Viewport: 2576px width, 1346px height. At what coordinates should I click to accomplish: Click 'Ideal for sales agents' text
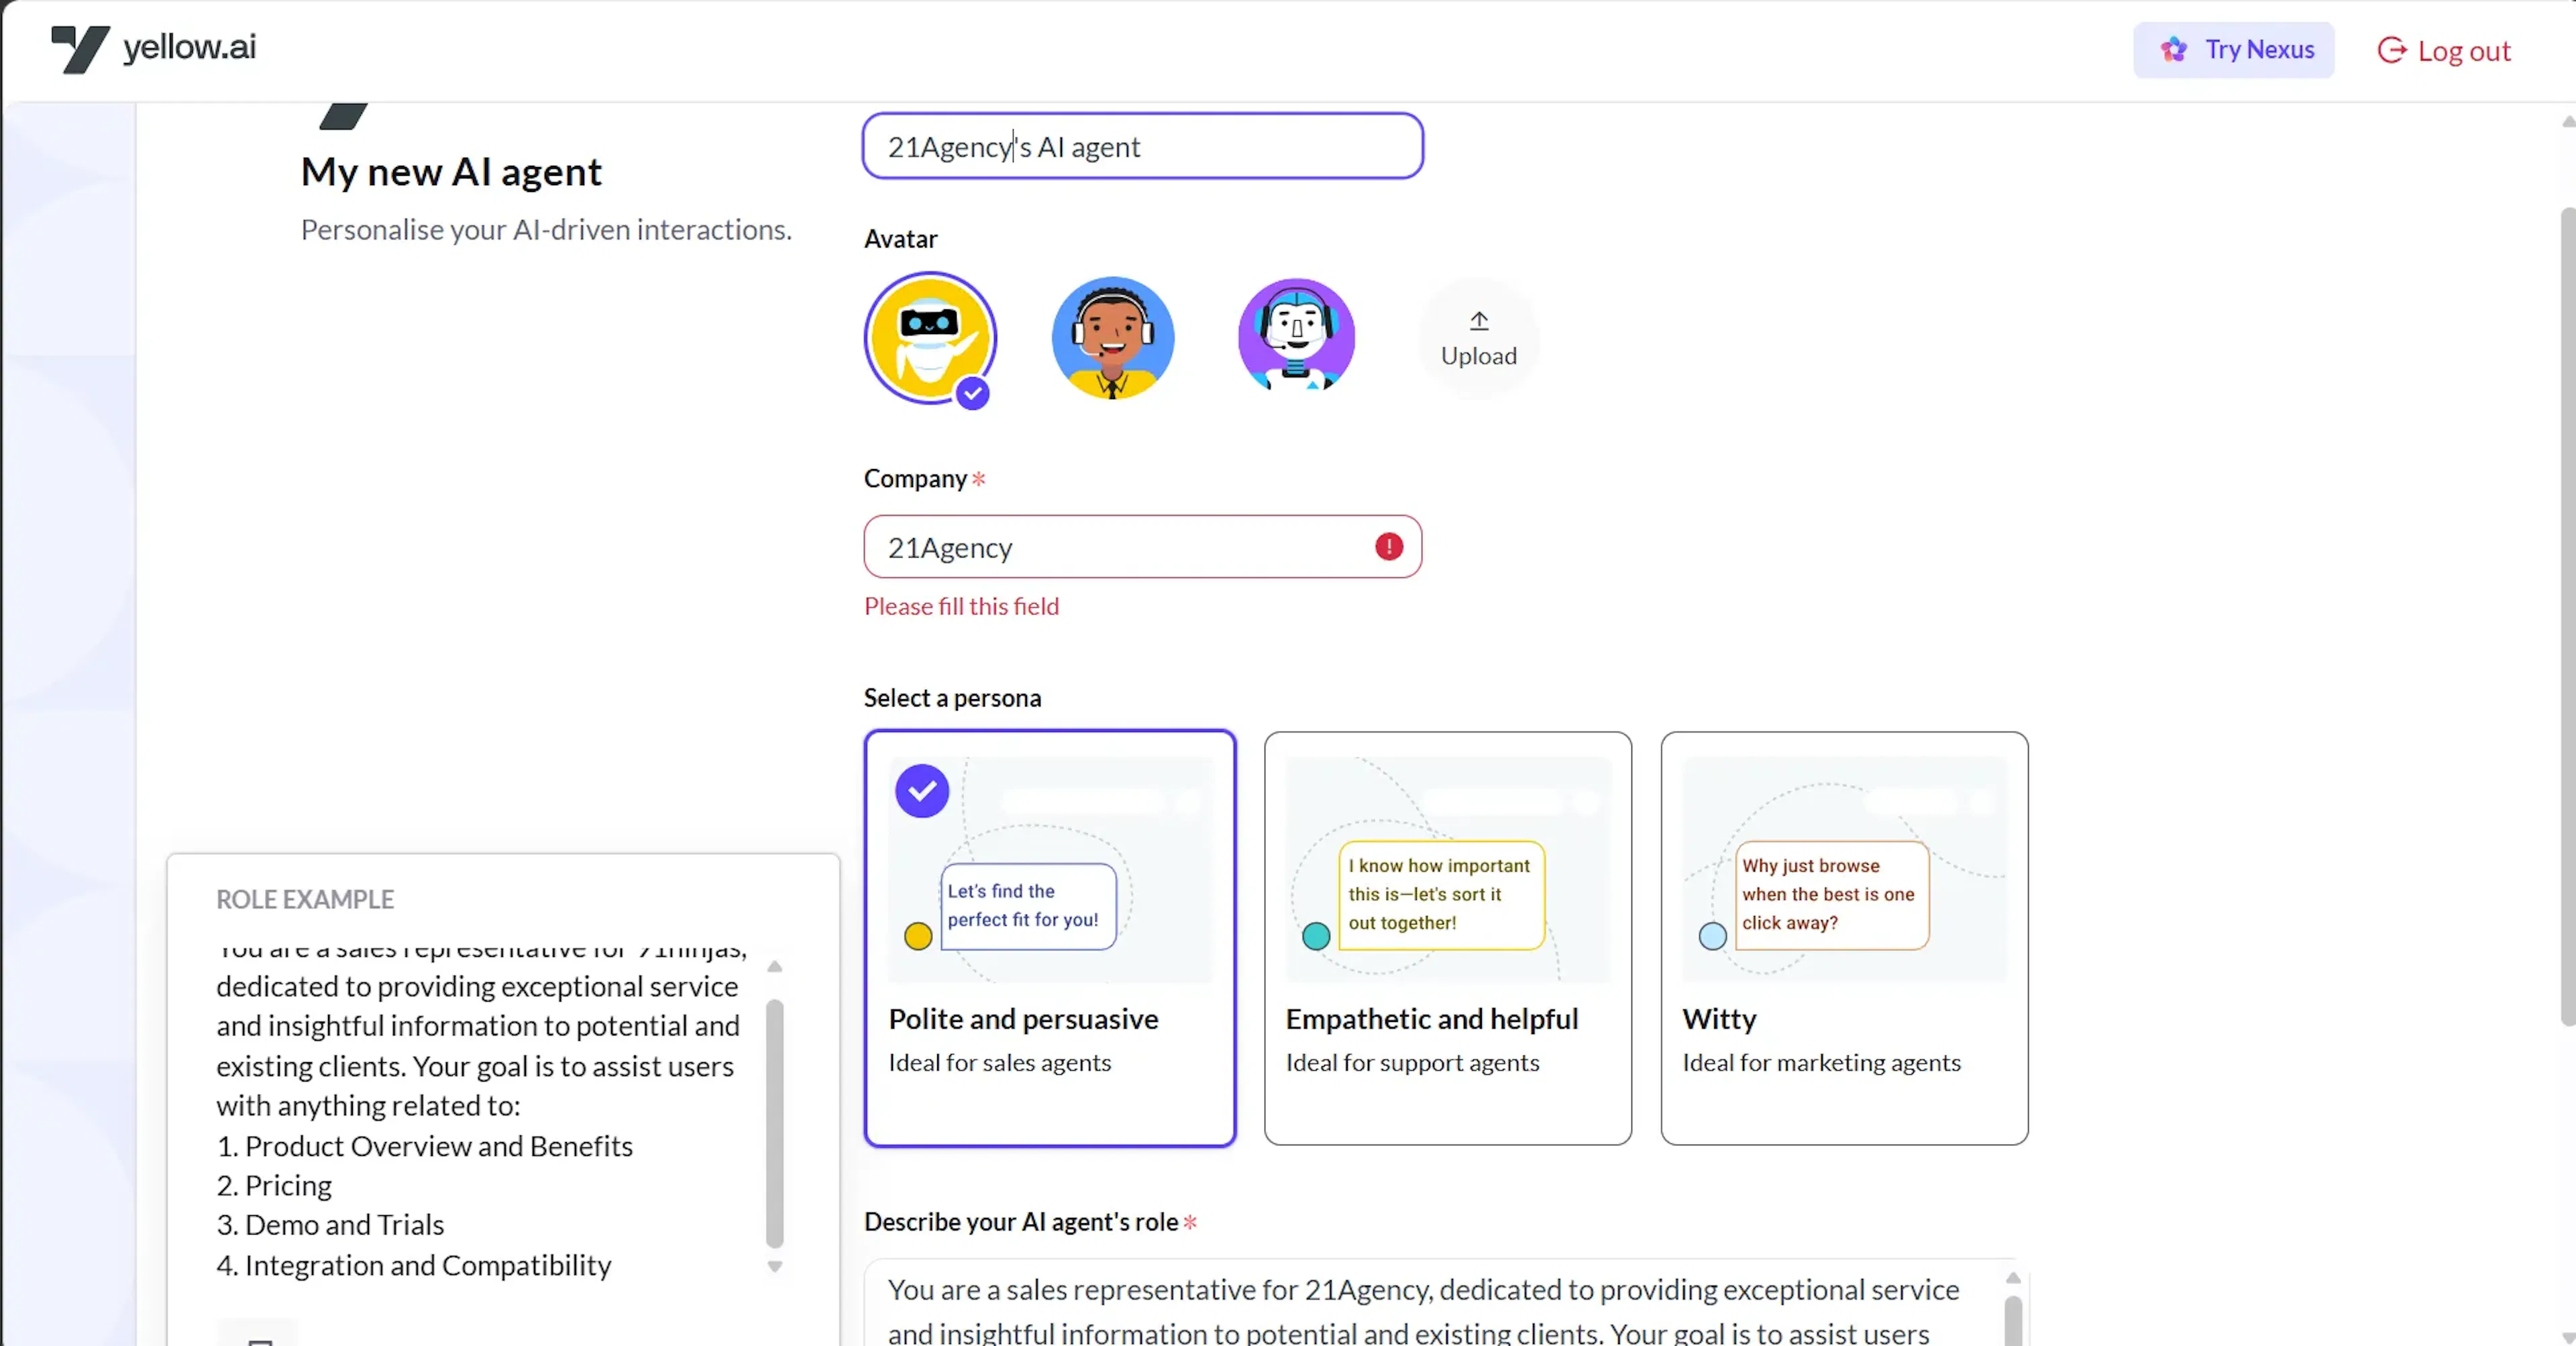tap(999, 1063)
